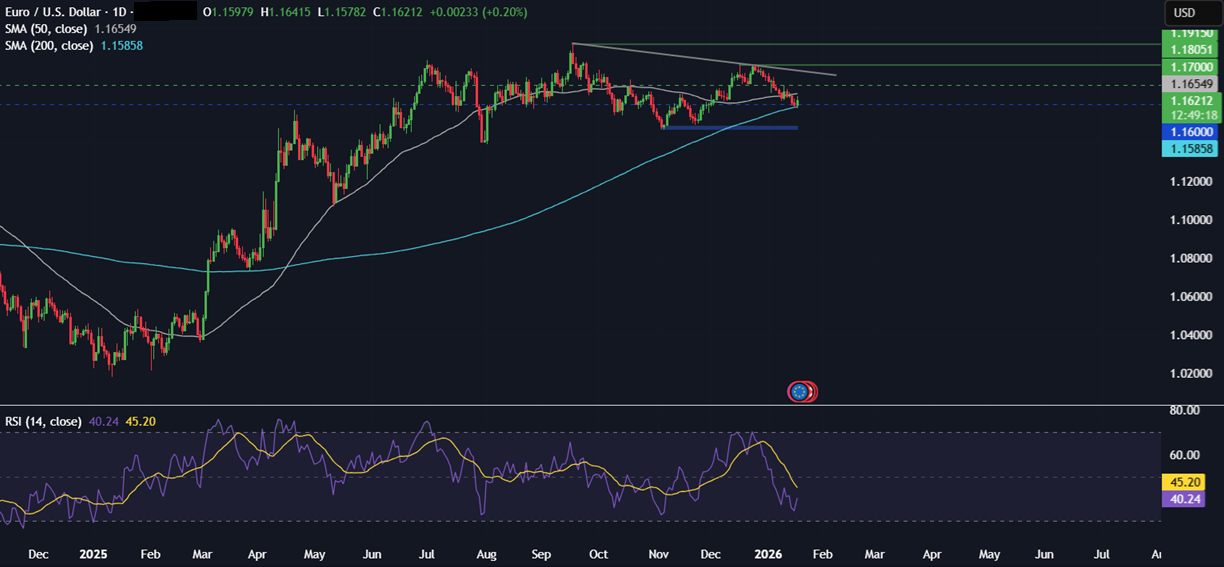The width and height of the screenshot is (1224, 567).
Task: Open the USD currency dropdown
Action: [1184, 13]
